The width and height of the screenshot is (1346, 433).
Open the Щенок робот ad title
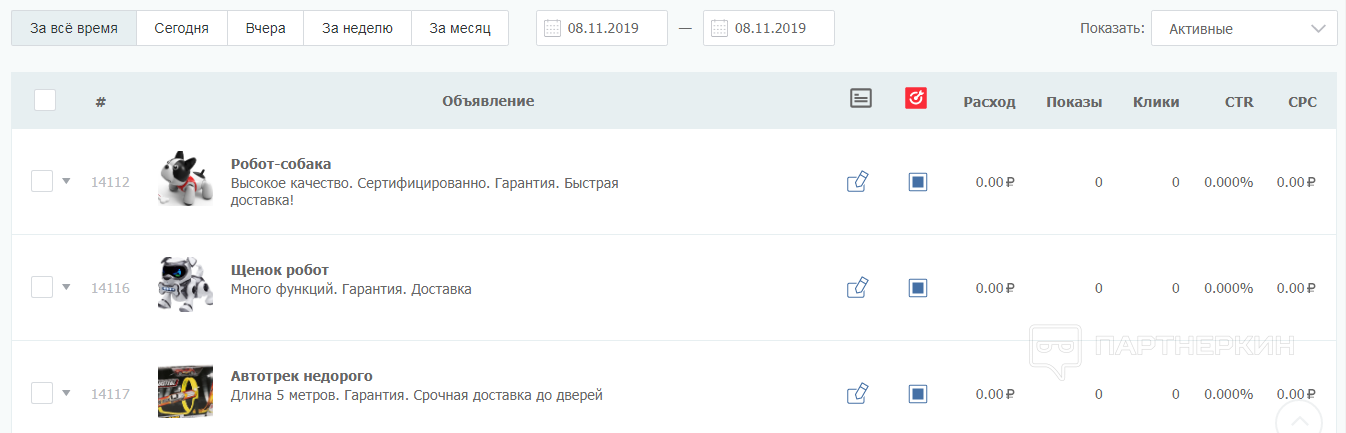[x=280, y=270]
